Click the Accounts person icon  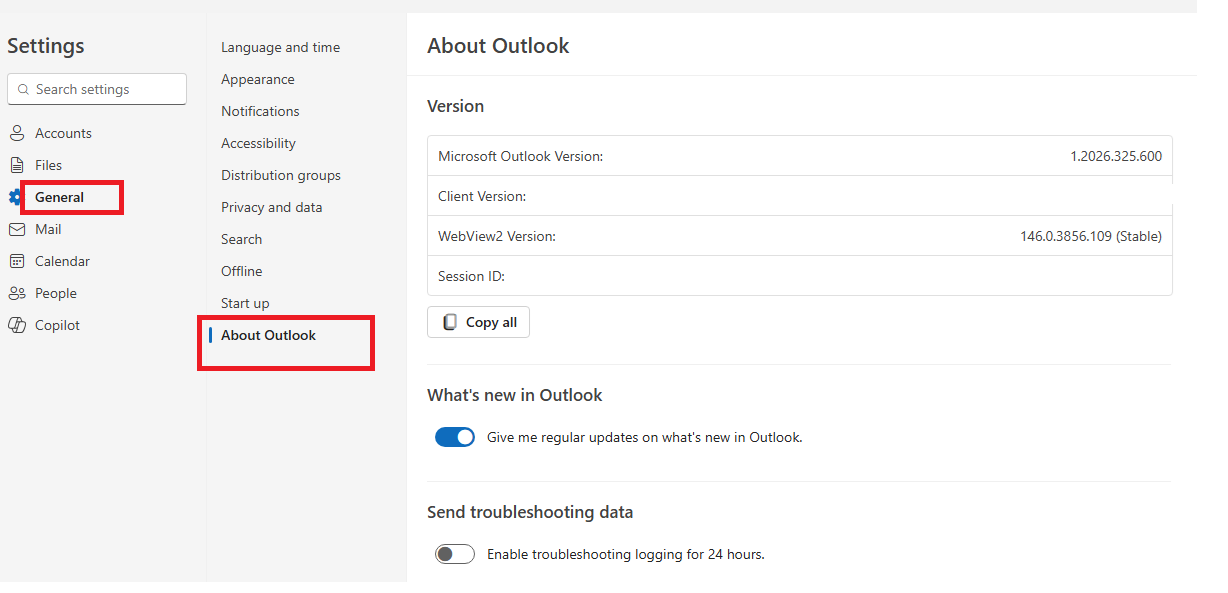tap(16, 133)
